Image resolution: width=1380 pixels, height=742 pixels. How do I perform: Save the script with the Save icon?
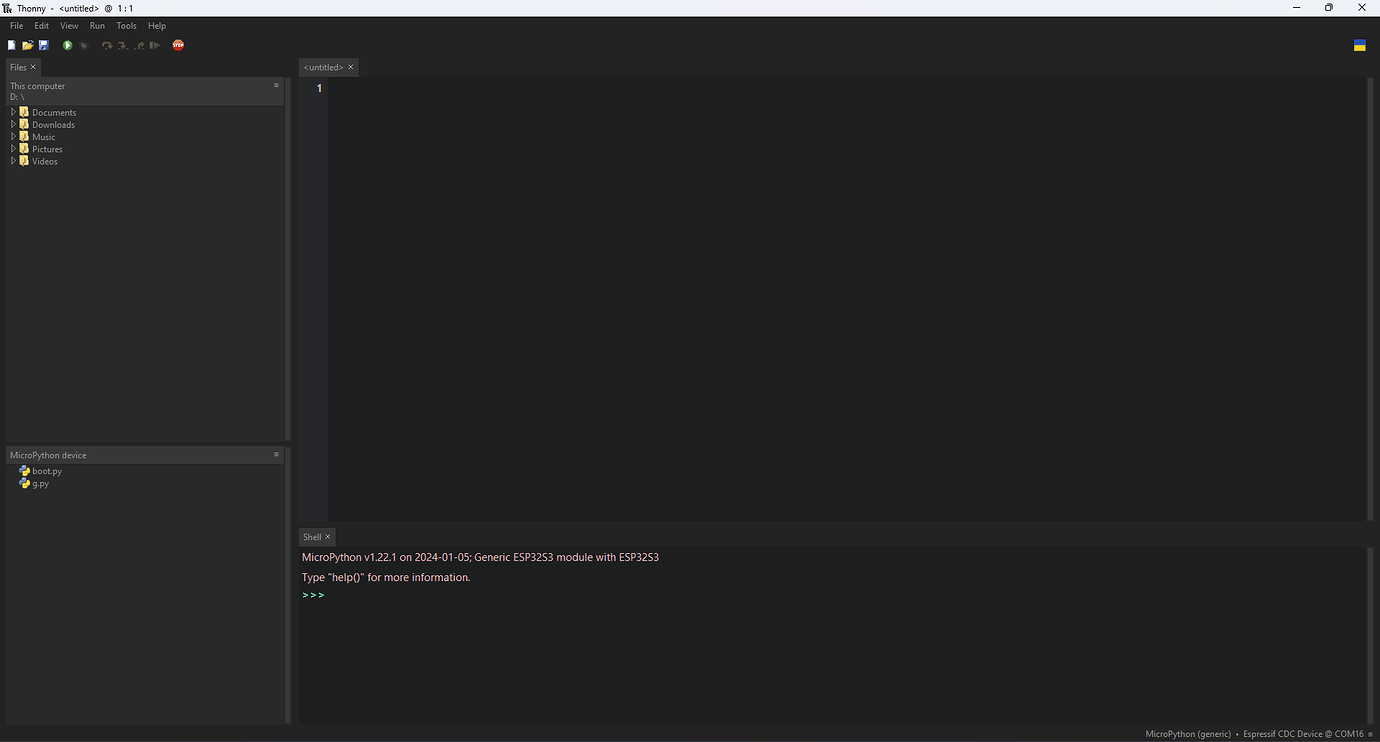tap(43, 45)
